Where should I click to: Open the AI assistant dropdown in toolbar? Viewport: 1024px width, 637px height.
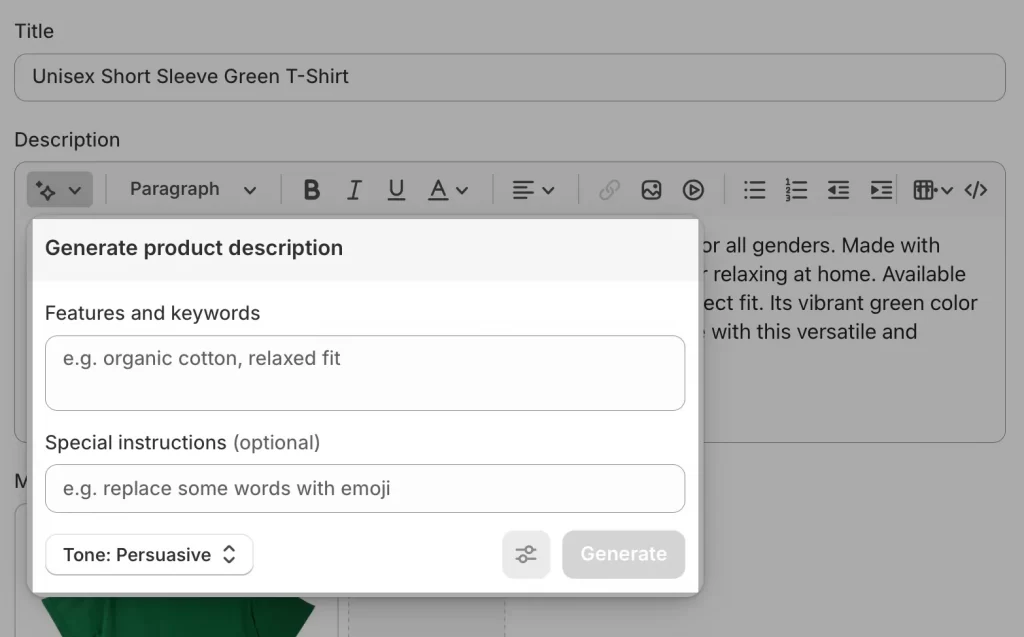coord(59,189)
